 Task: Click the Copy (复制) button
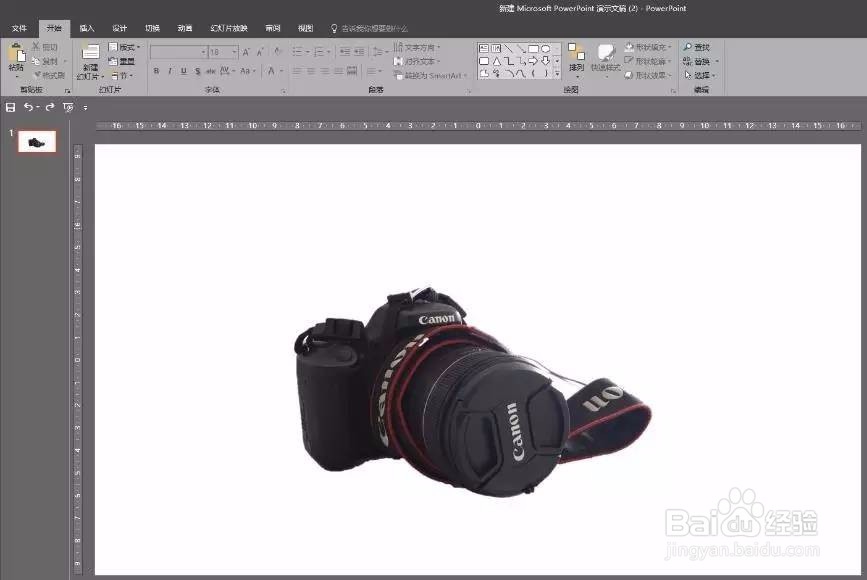tap(45, 61)
